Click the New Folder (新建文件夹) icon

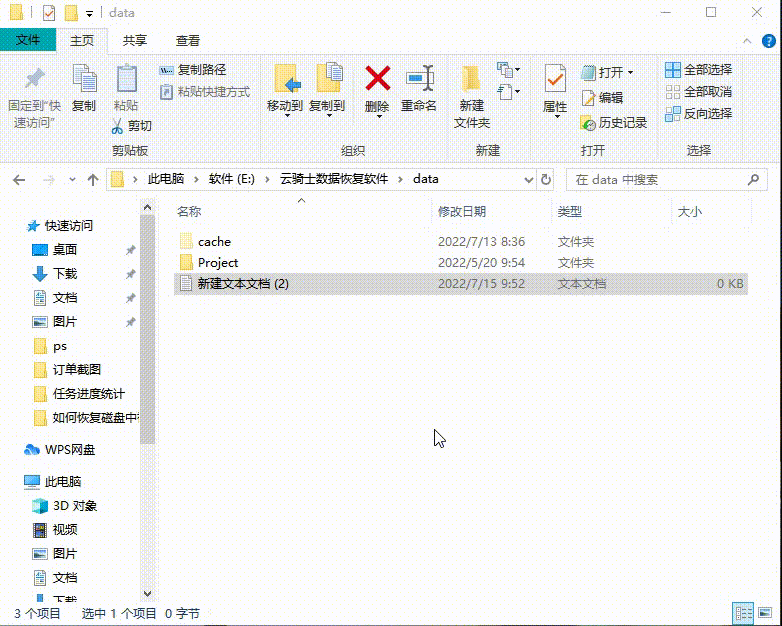(x=471, y=80)
